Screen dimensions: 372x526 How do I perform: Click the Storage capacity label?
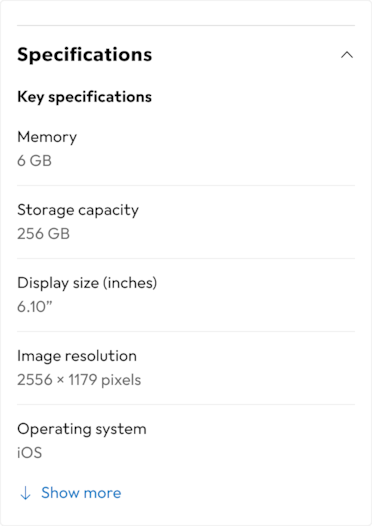[x=78, y=211]
